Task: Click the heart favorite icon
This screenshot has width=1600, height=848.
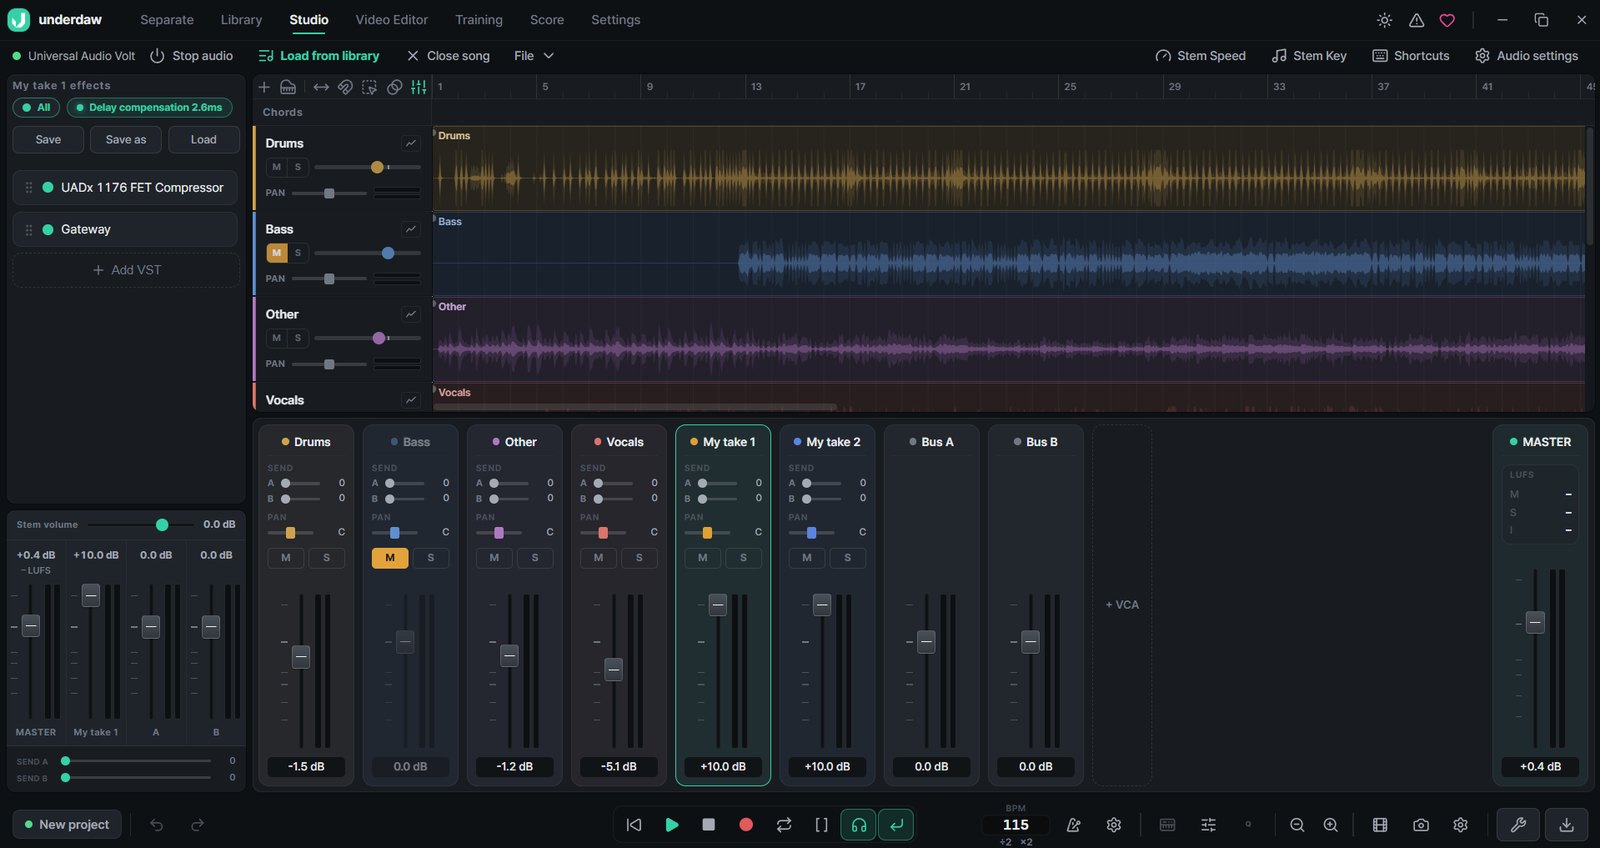Action: [x=1447, y=20]
